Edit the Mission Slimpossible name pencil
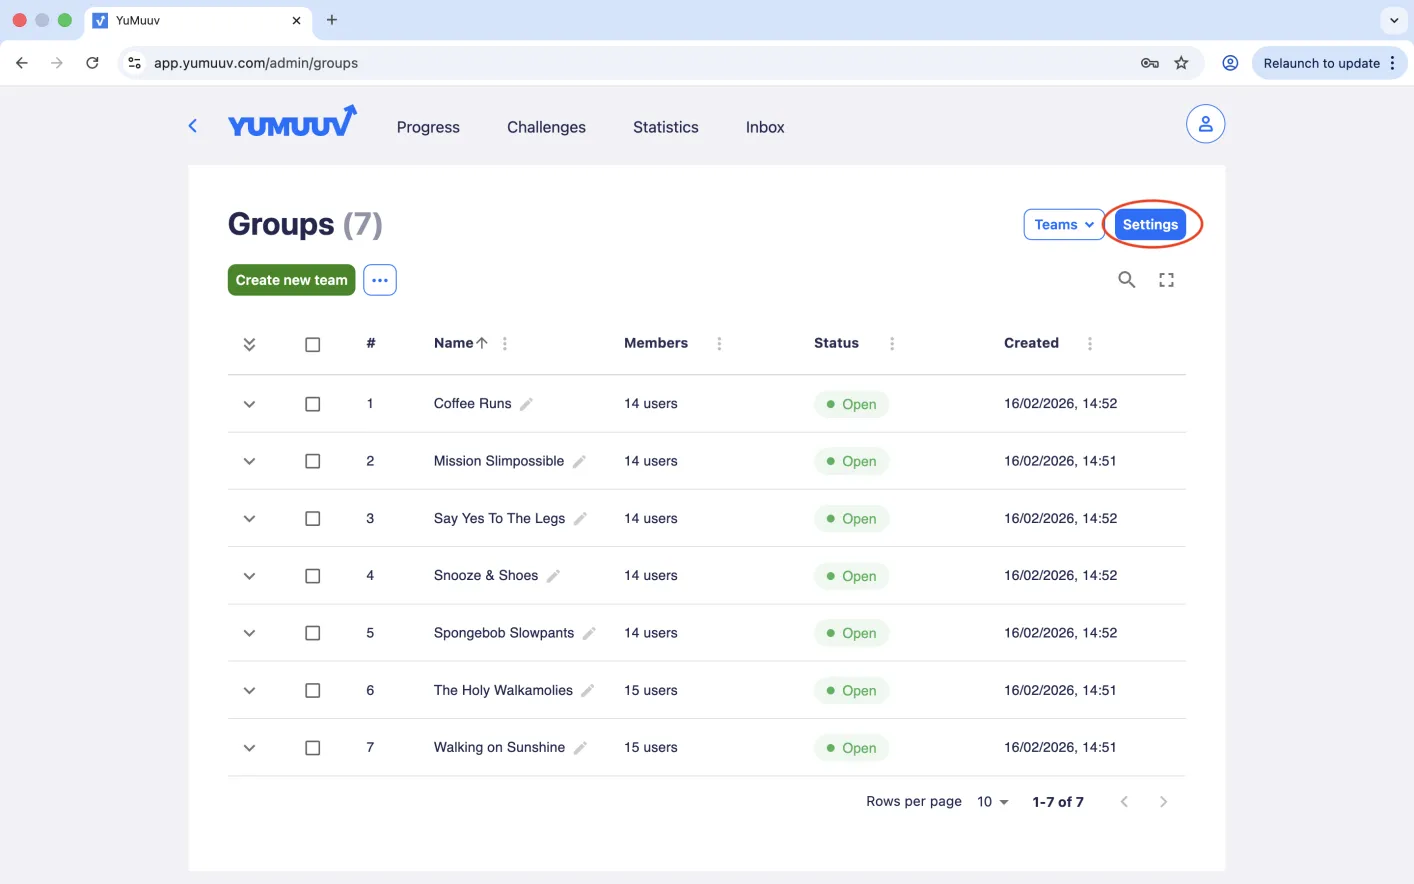Screen dimensions: 1414x884 pyautogui.click(x=579, y=461)
